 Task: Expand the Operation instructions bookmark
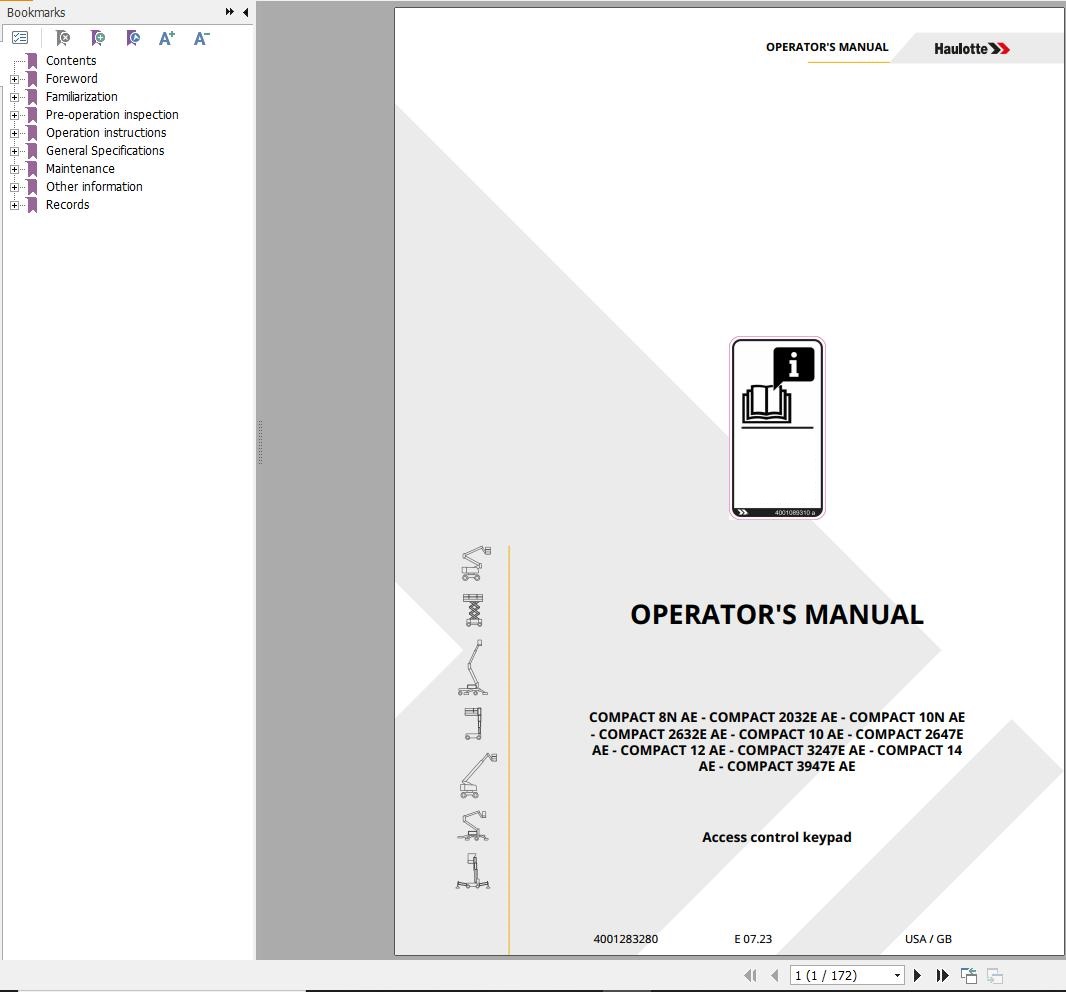click(x=14, y=133)
